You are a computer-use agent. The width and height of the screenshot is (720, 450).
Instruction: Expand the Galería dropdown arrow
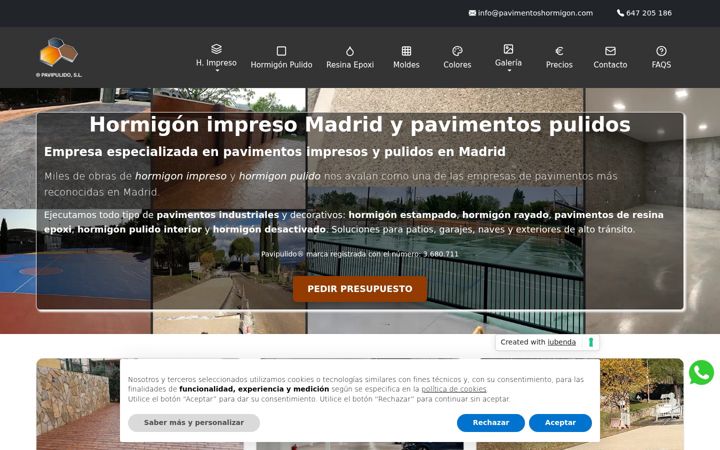[x=509, y=71]
